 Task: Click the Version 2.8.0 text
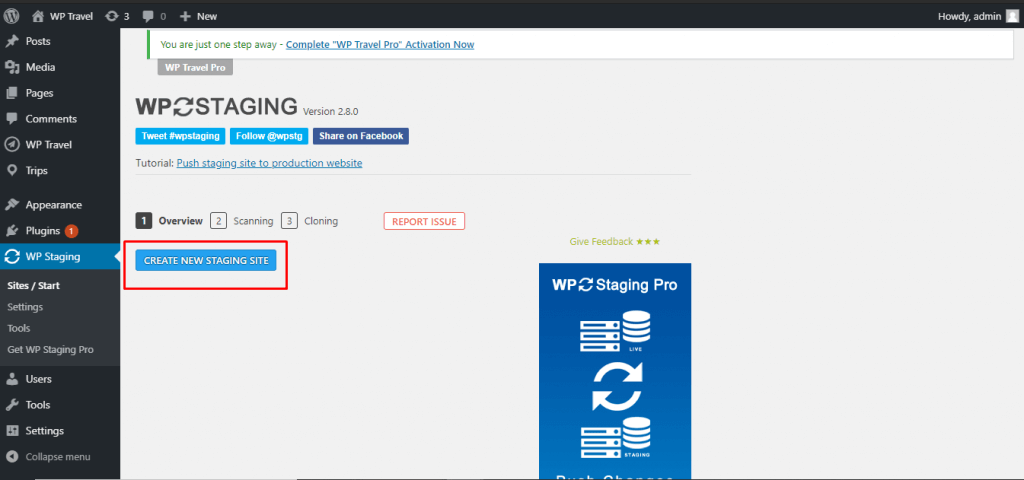click(331, 112)
